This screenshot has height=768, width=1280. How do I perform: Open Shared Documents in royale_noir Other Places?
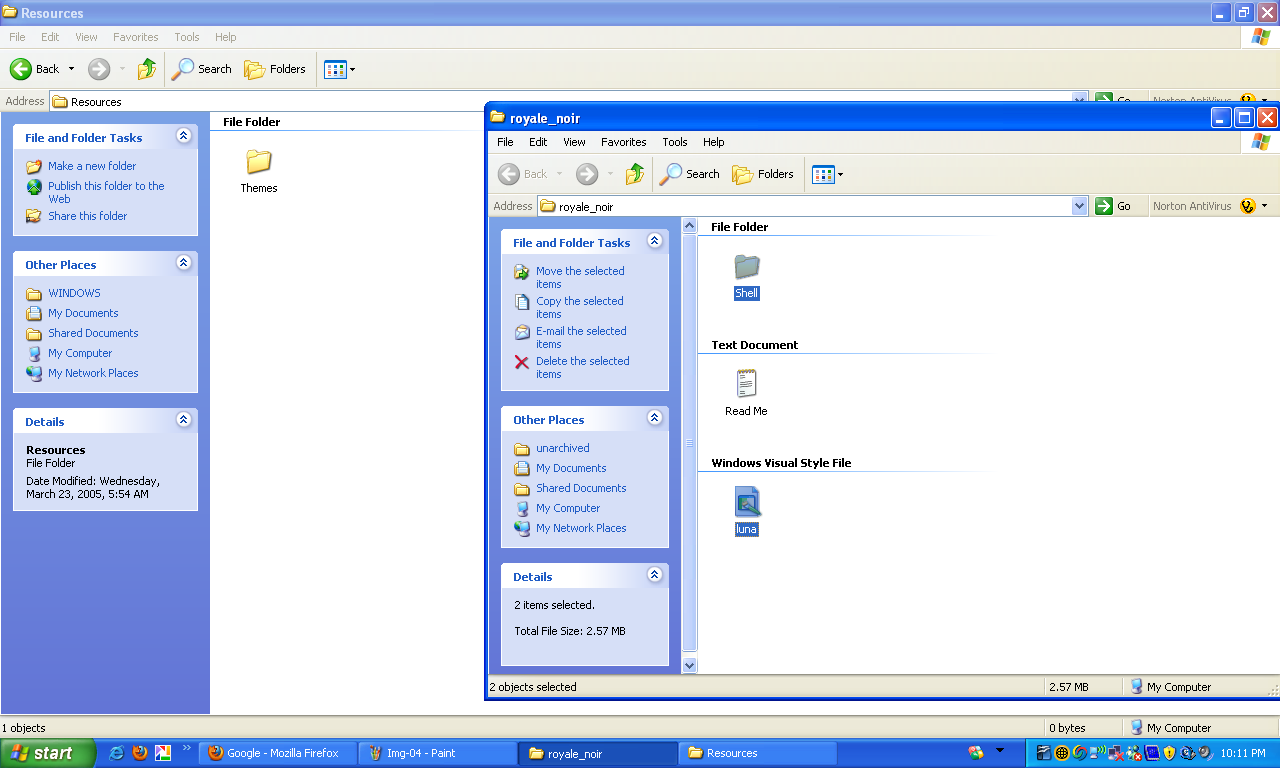pyautogui.click(x=581, y=488)
